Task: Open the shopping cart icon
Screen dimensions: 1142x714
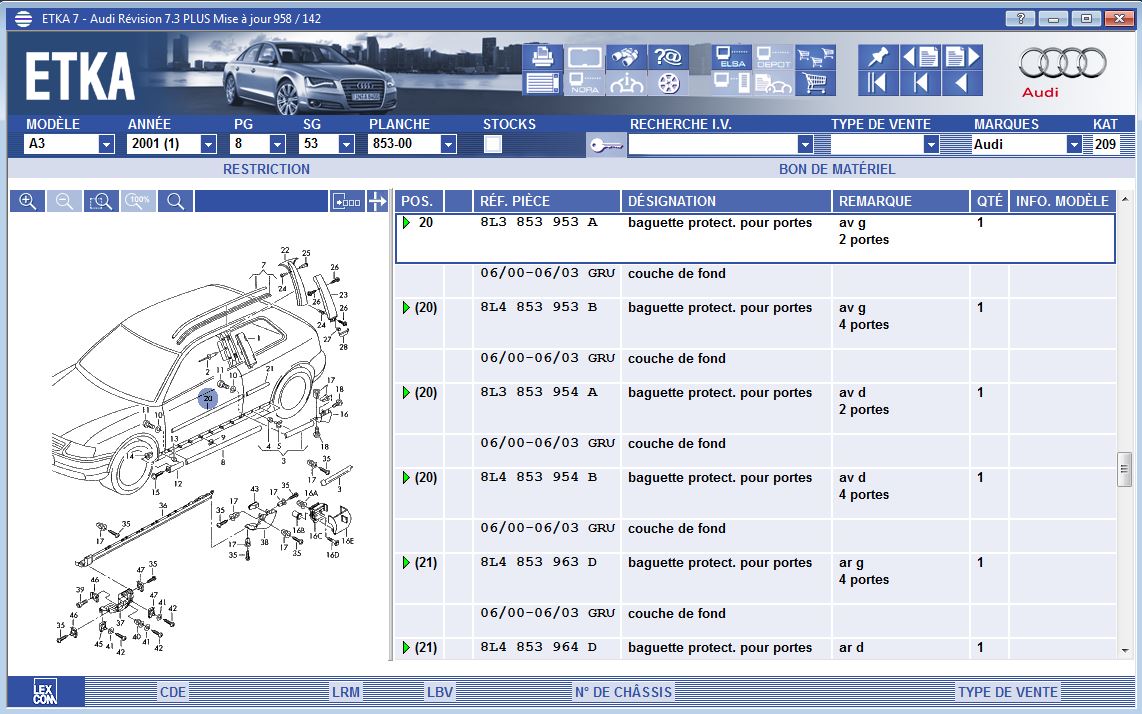Action: point(815,83)
